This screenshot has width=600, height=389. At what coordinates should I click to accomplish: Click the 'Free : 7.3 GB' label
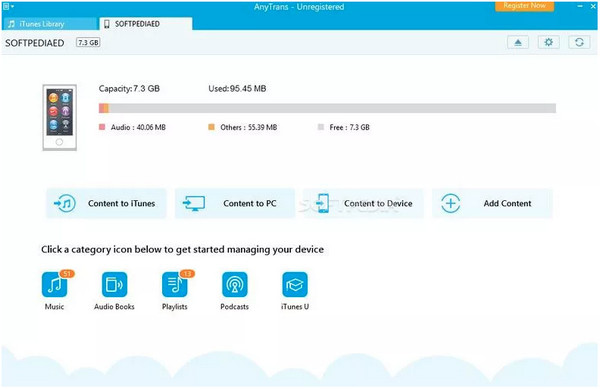[x=349, y=127]
